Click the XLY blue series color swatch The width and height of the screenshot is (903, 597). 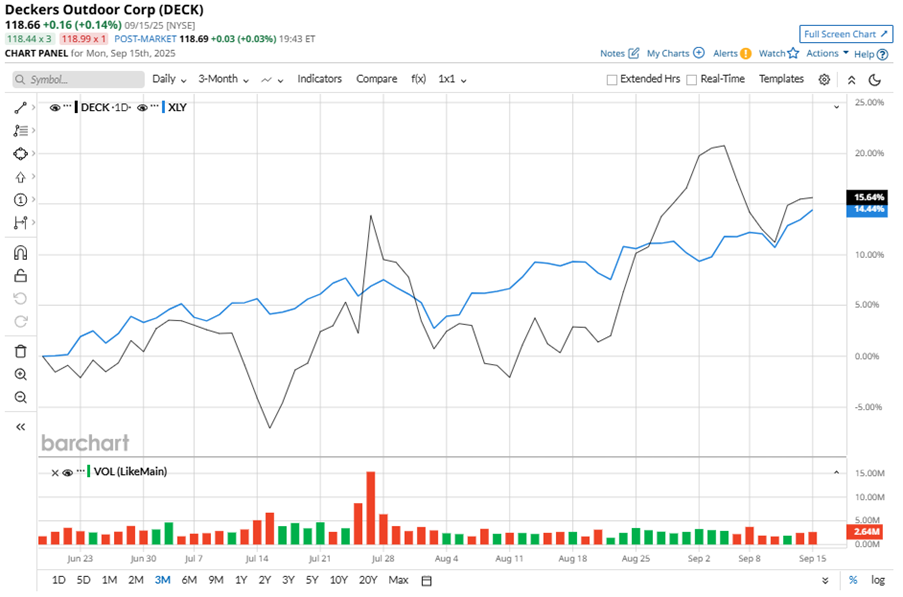click(x=164, y=107)
